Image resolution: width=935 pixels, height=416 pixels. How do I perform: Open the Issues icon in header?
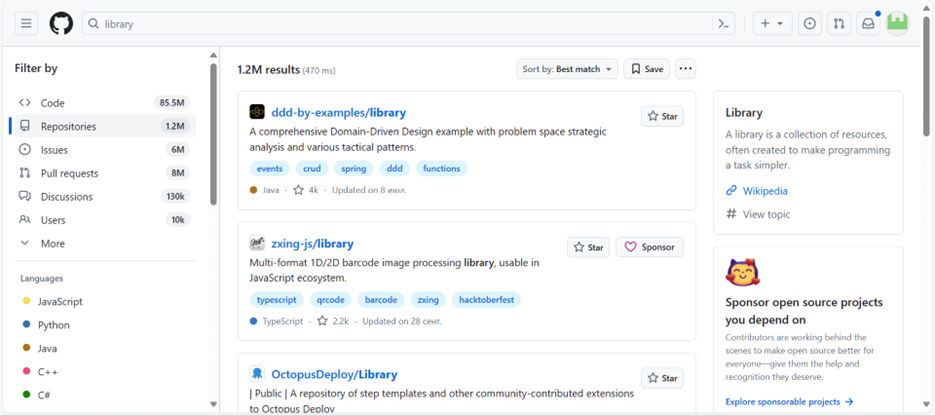tap(810, 24)
